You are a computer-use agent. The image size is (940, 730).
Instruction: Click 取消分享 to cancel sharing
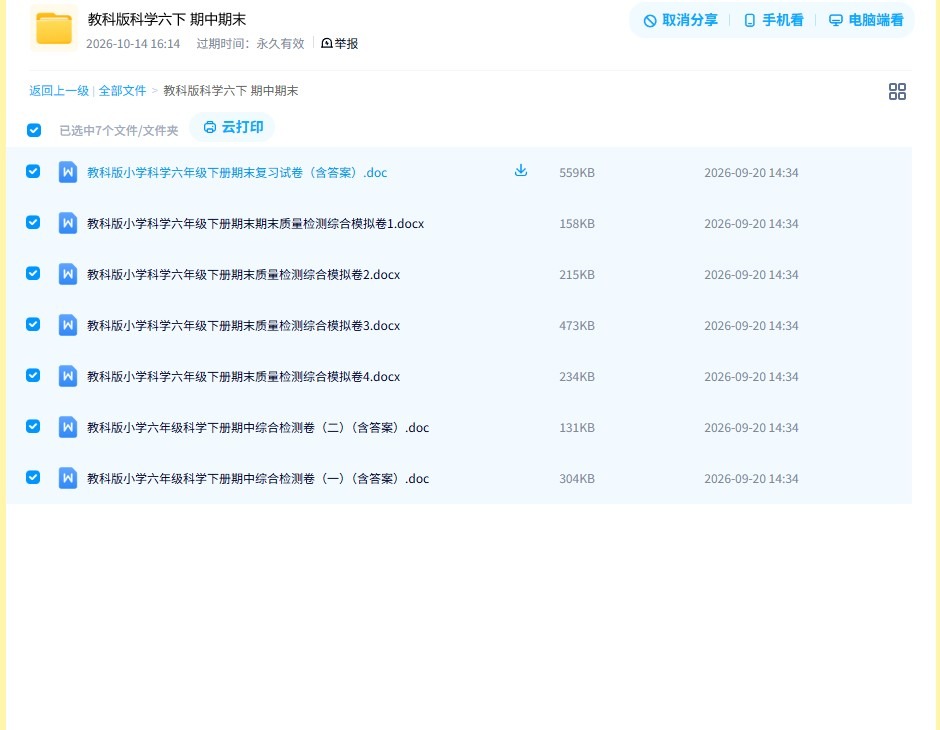[x=680, y=20]
